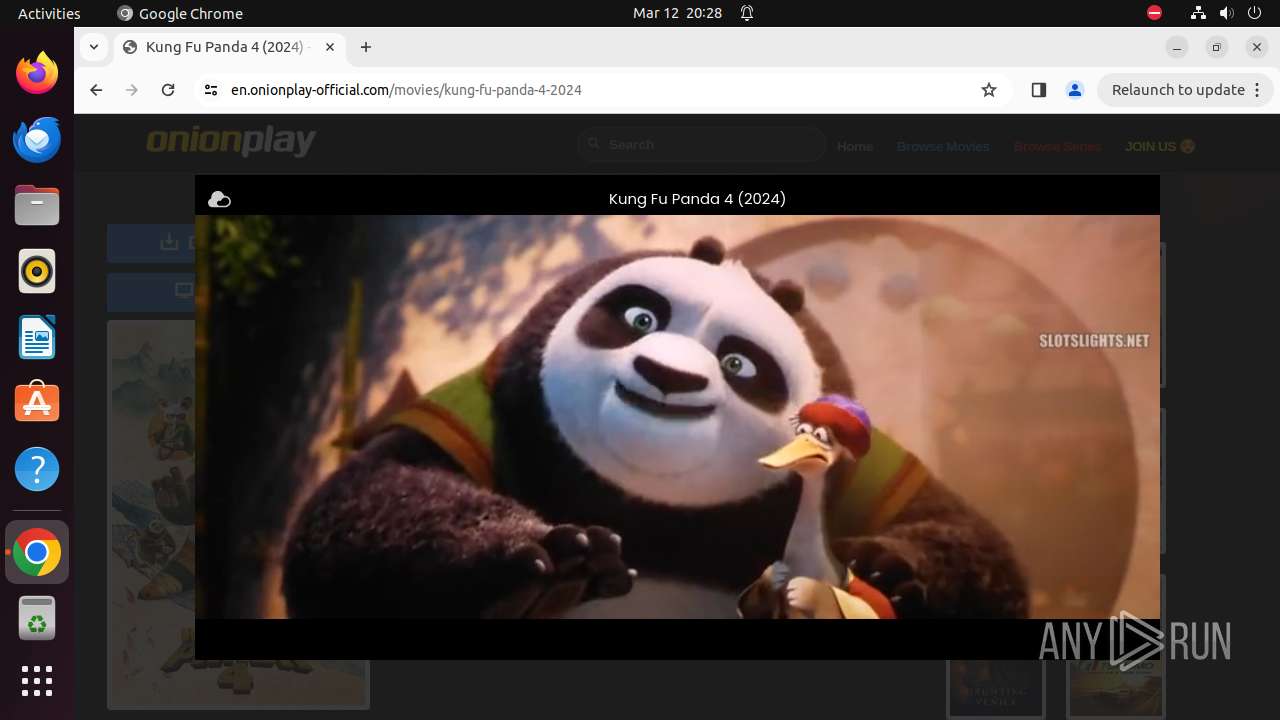
Task: Open the Files manager in dock
Action: 37,205
